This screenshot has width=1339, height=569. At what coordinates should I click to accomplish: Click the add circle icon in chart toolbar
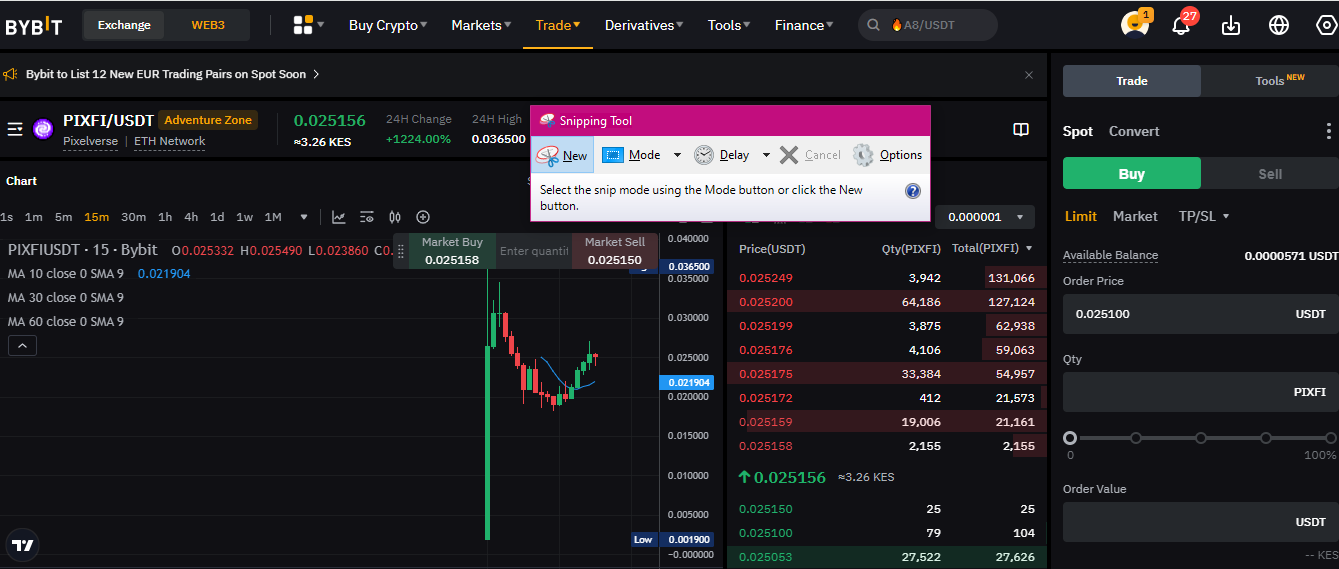[x=423, y=217]
